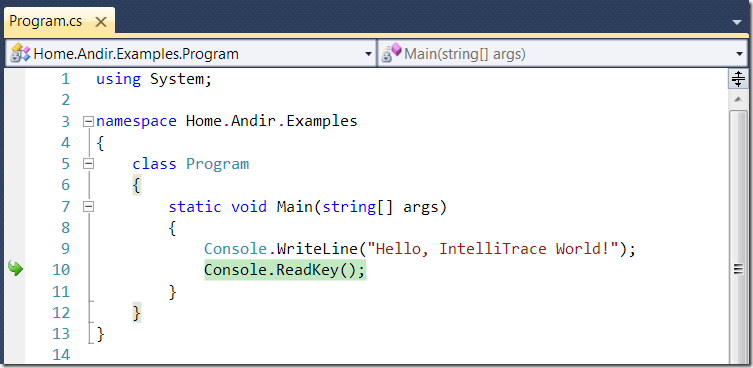
Task: Click the 'Program' class name on line 5
Action: (x=218, y=164)
